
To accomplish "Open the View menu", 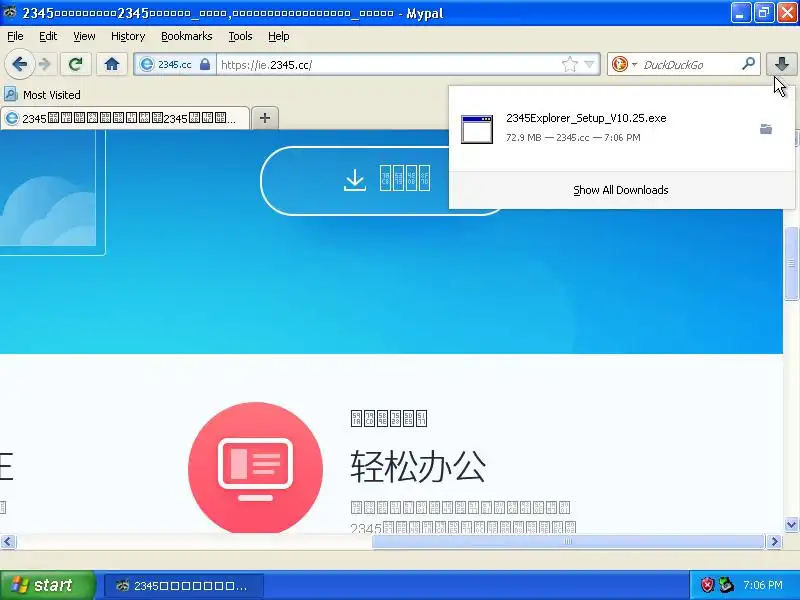I will 84,36.
